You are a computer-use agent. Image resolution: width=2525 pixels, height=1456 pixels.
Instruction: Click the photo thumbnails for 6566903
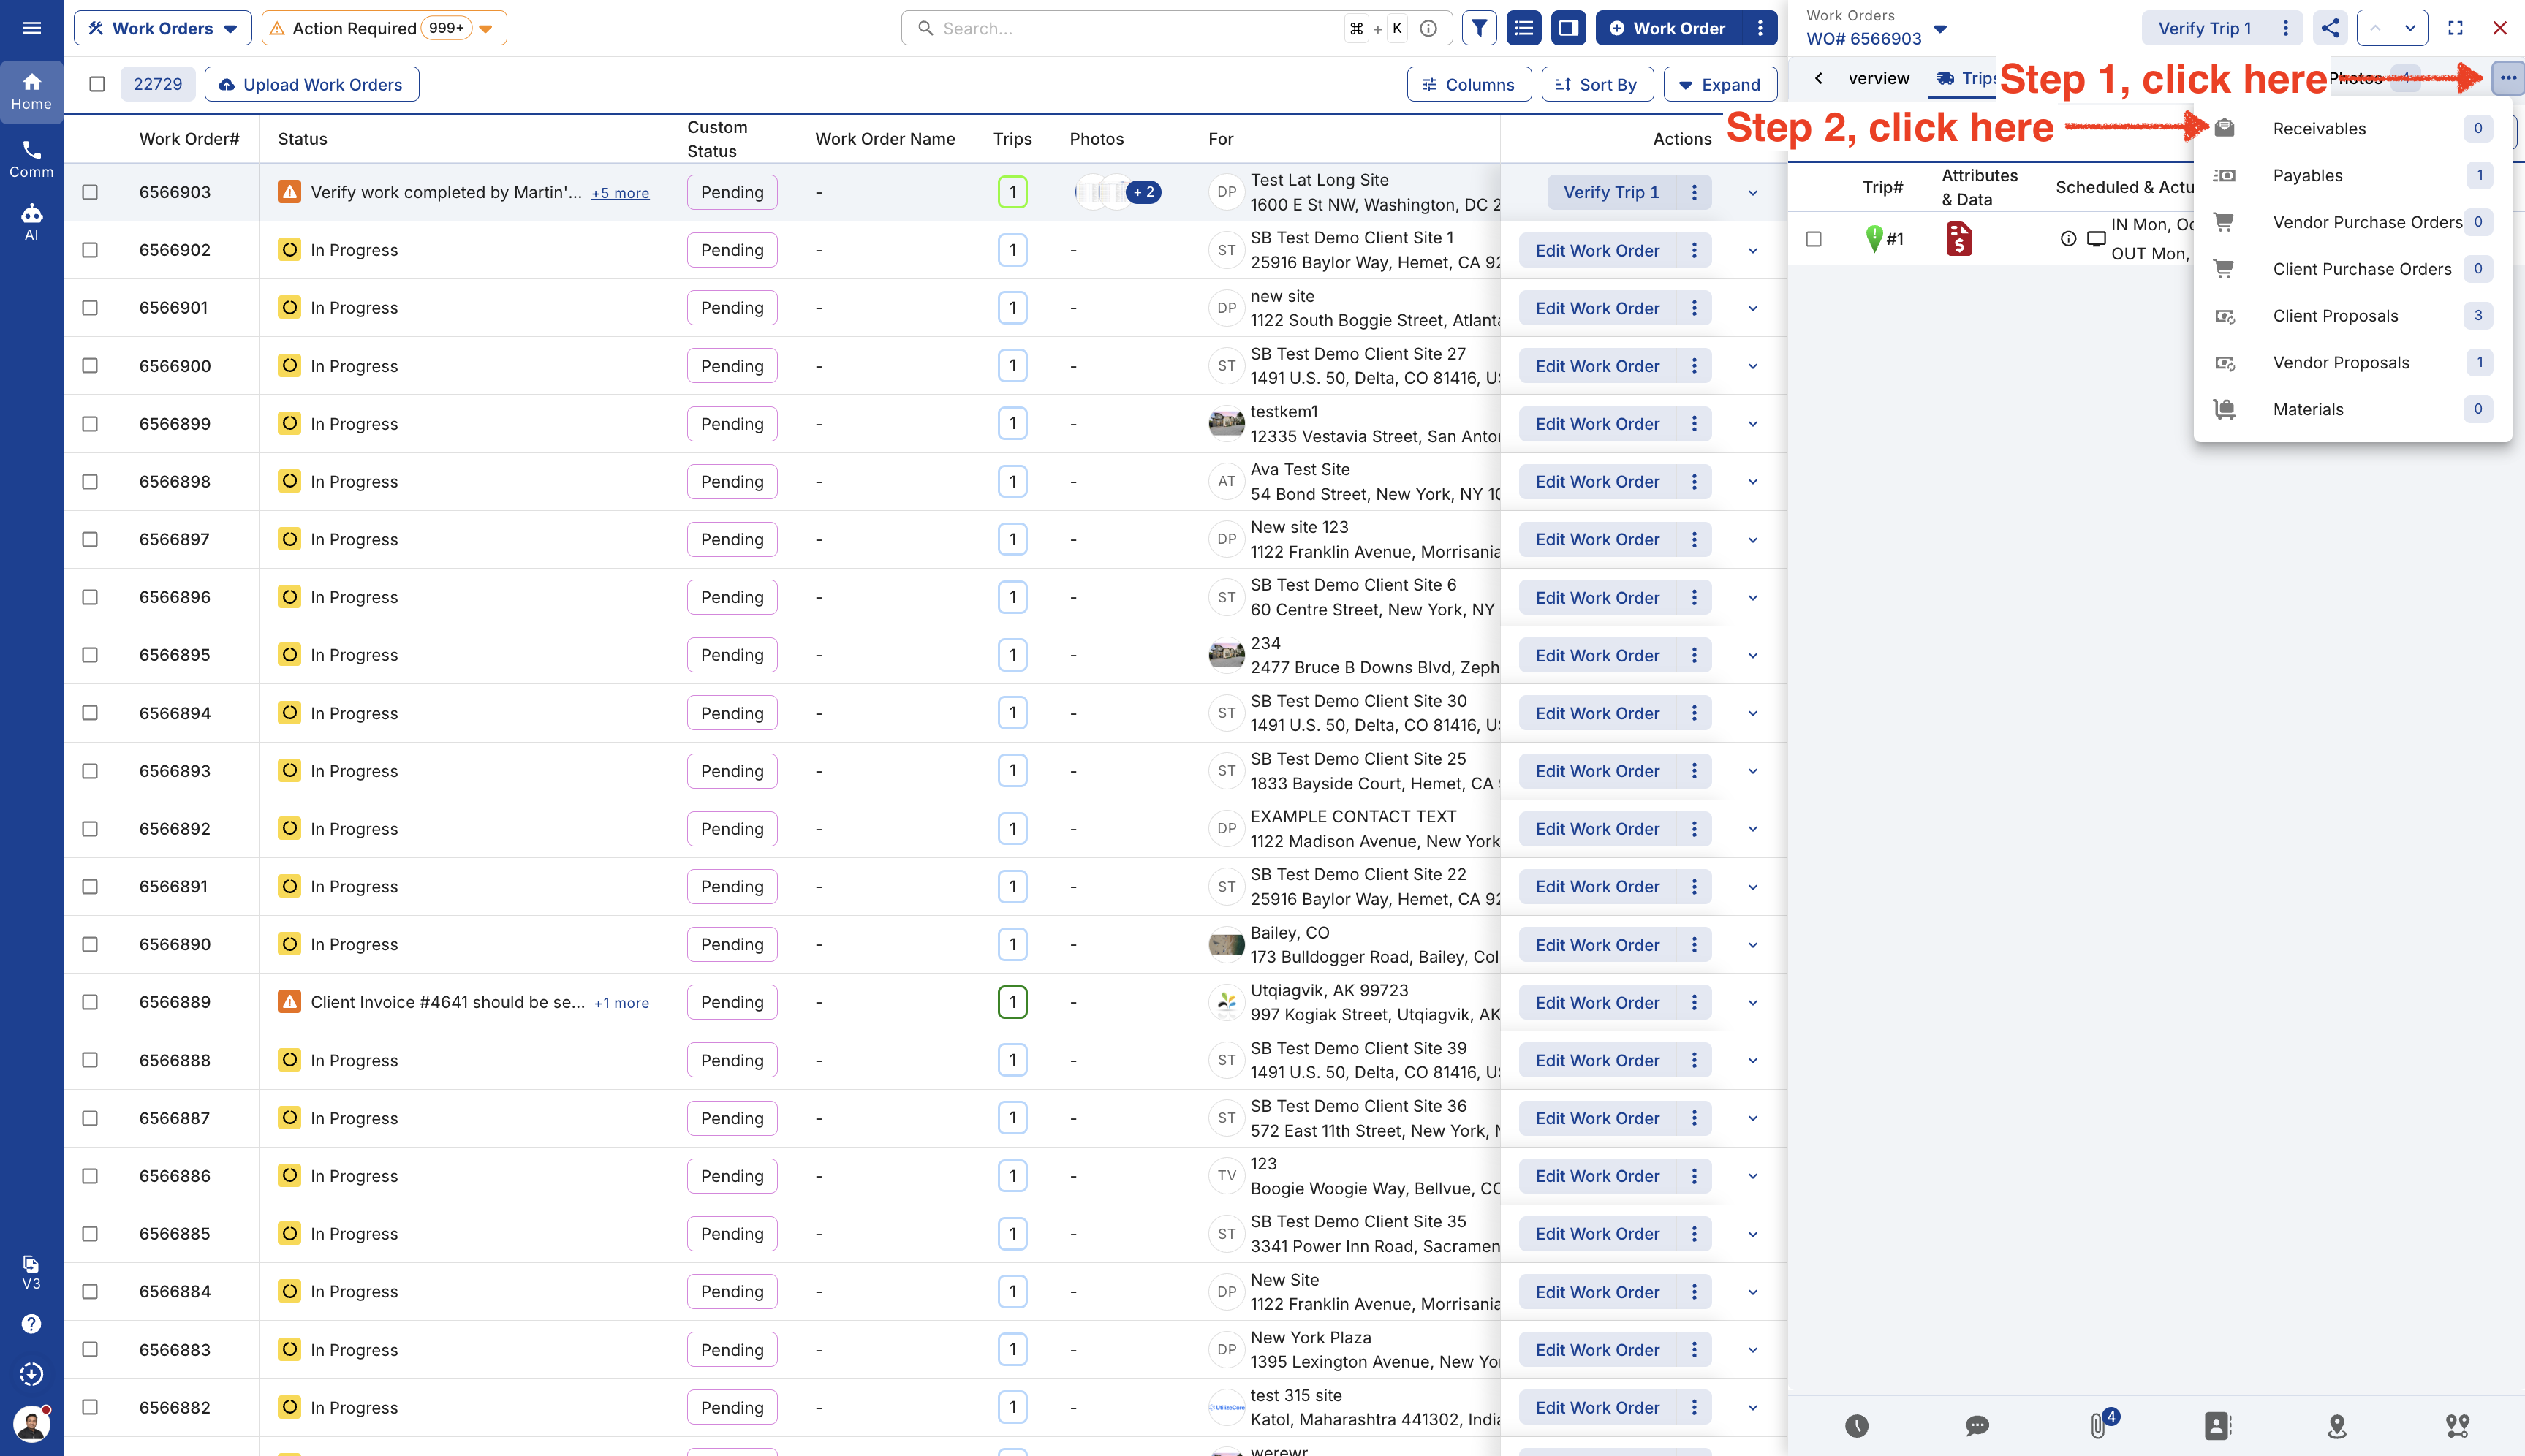point(1117,192)
